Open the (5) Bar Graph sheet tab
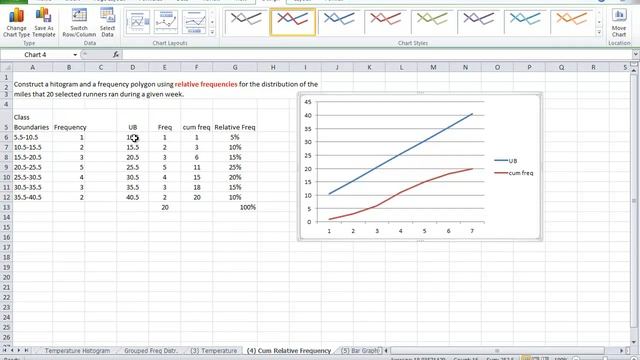This screenshot has width=640, height=360. 360,351
